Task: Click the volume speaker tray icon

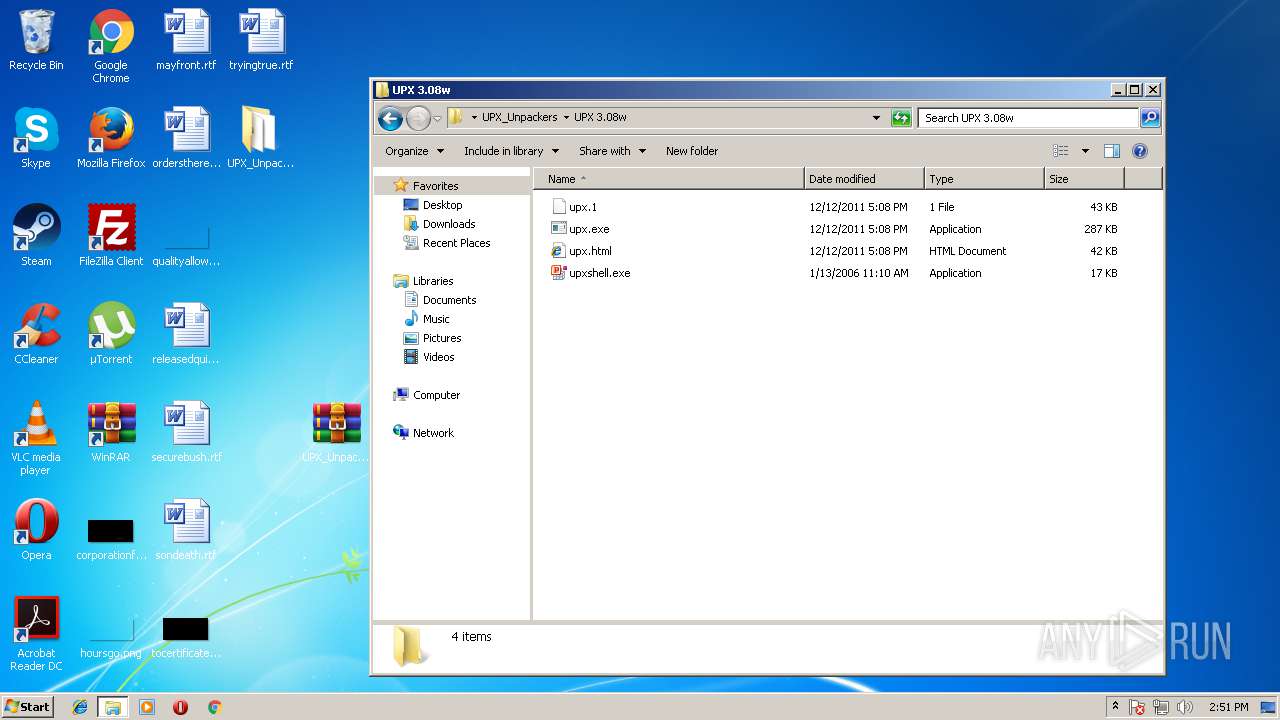Action: point(1185,707)
